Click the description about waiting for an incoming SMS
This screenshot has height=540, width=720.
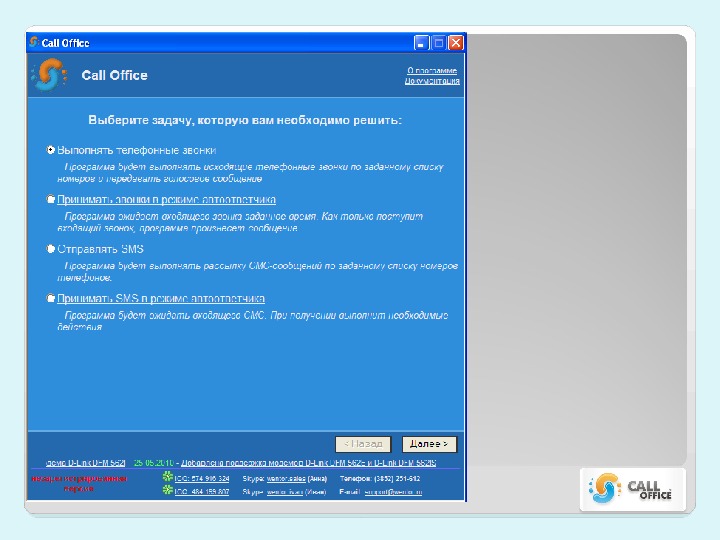coord(253,321)
